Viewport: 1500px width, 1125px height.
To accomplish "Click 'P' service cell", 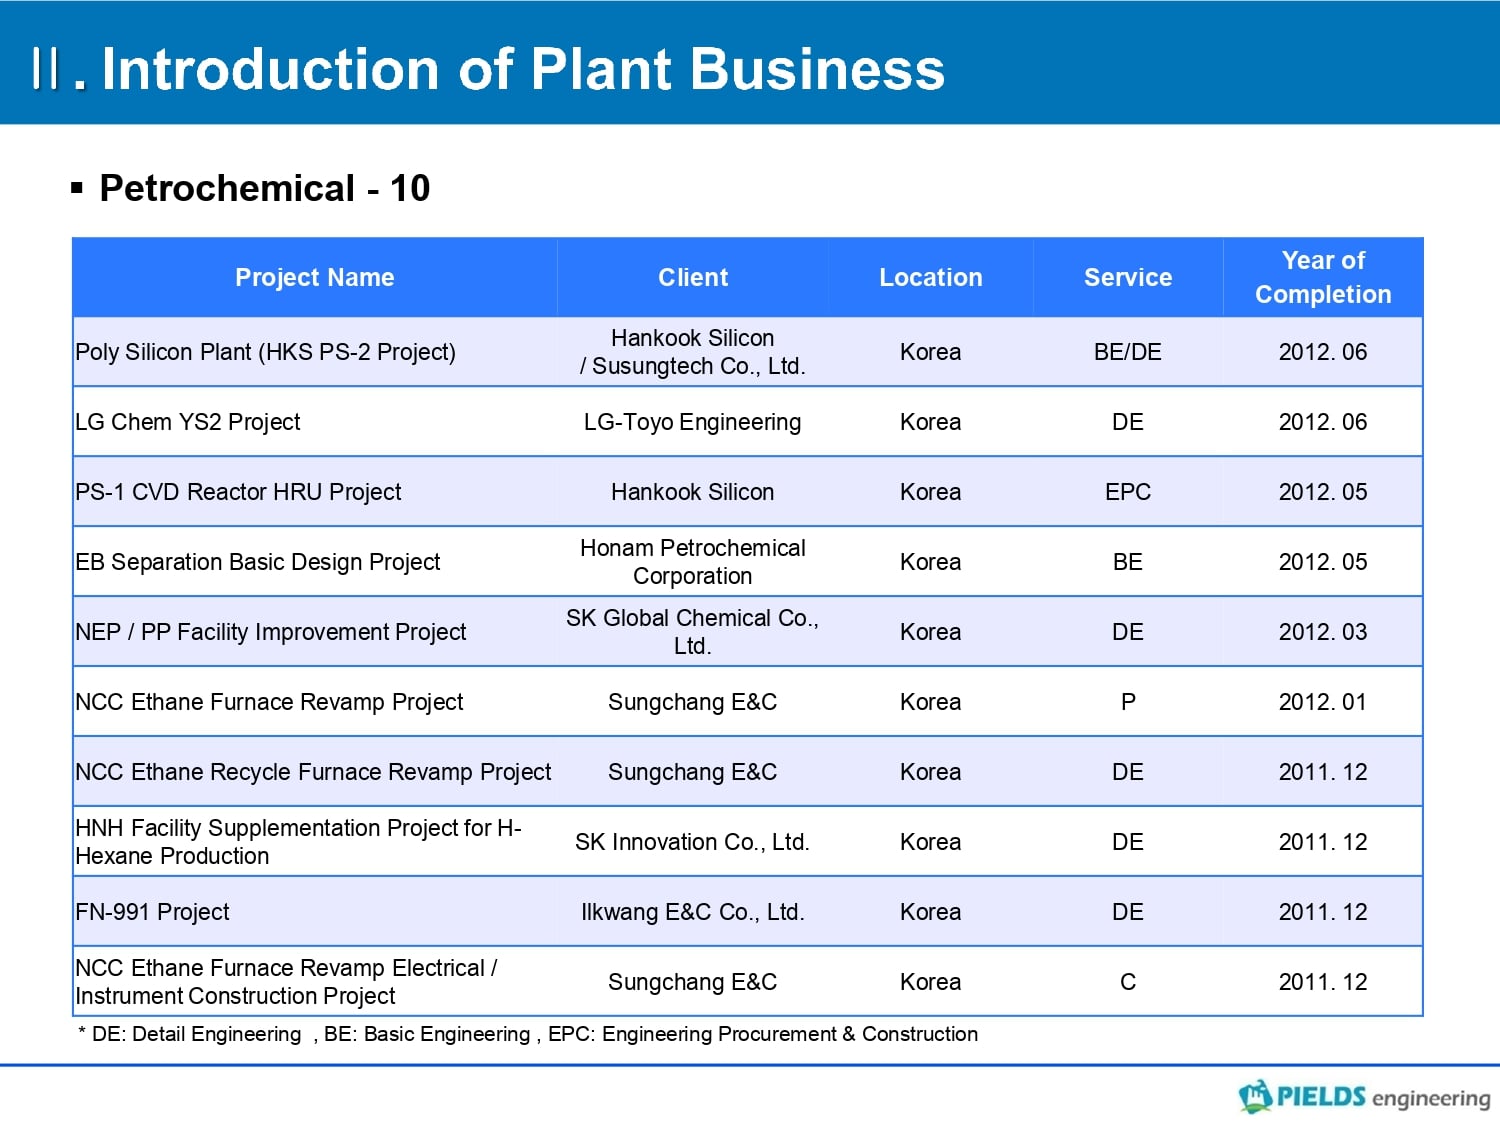I will [x=1128, y=702].
